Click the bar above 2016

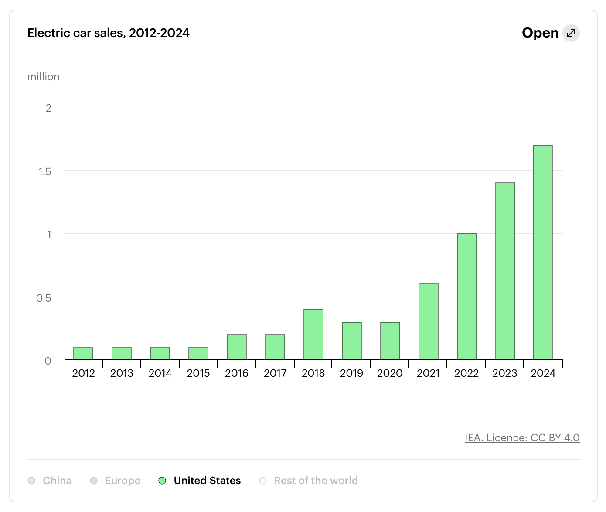[x=237, y=346]
